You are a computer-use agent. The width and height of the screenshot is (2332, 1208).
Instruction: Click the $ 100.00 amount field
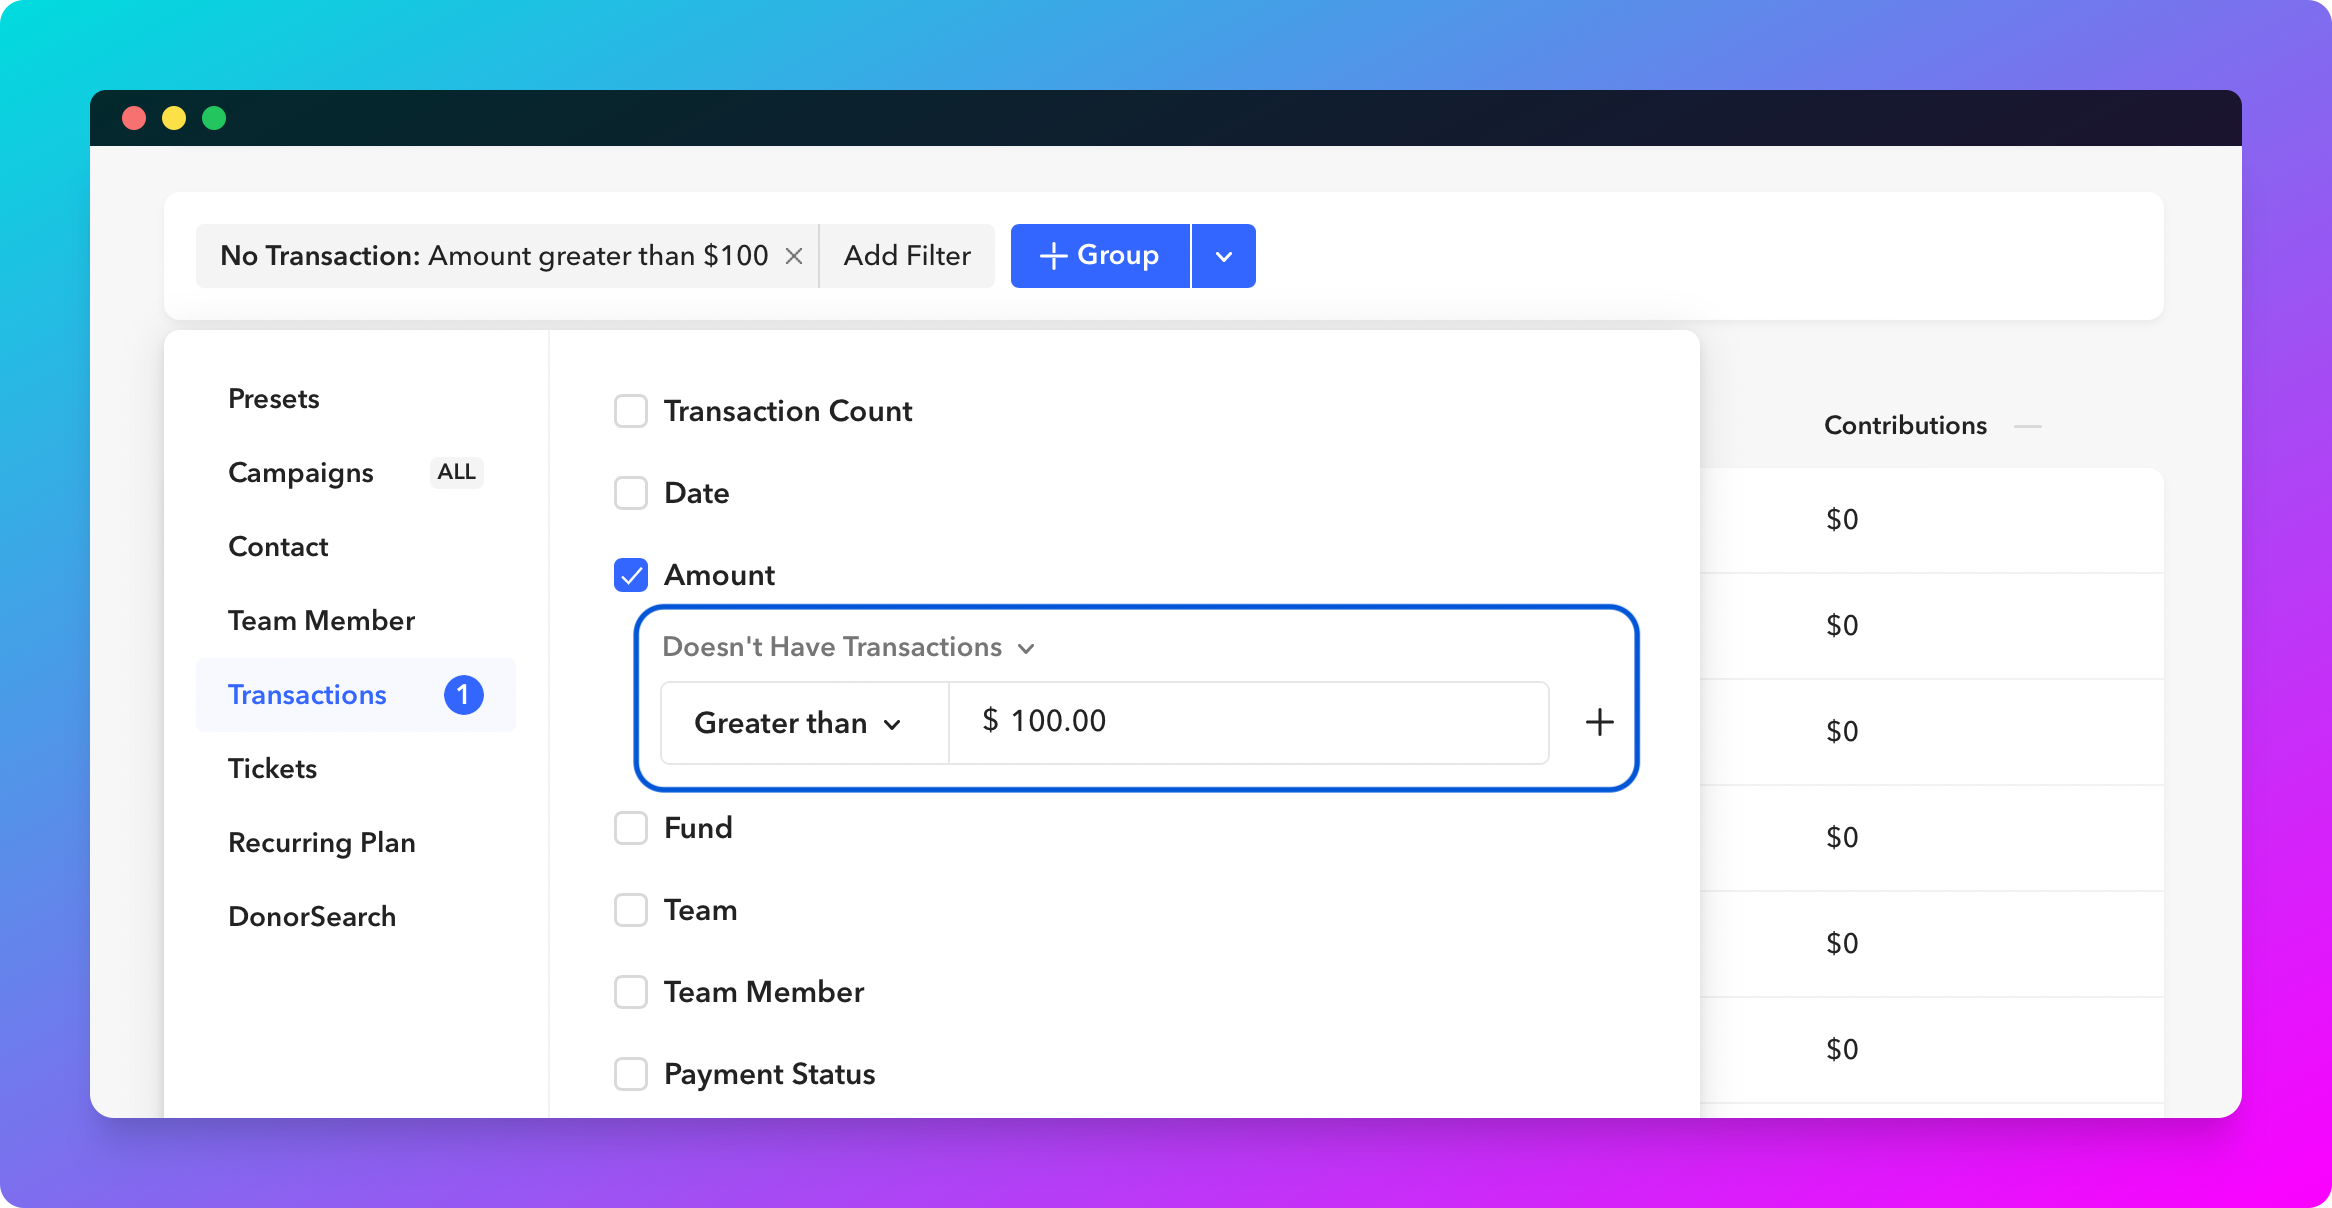click(1249, 723)
